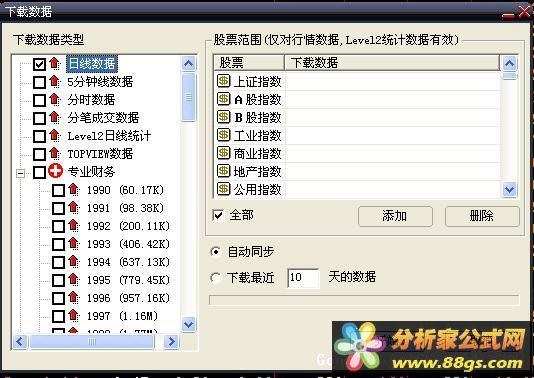Click the dollar icon next to 商业指数
Image resolution: width=534 pixels, height=378 pixels.
coord(223,153)
